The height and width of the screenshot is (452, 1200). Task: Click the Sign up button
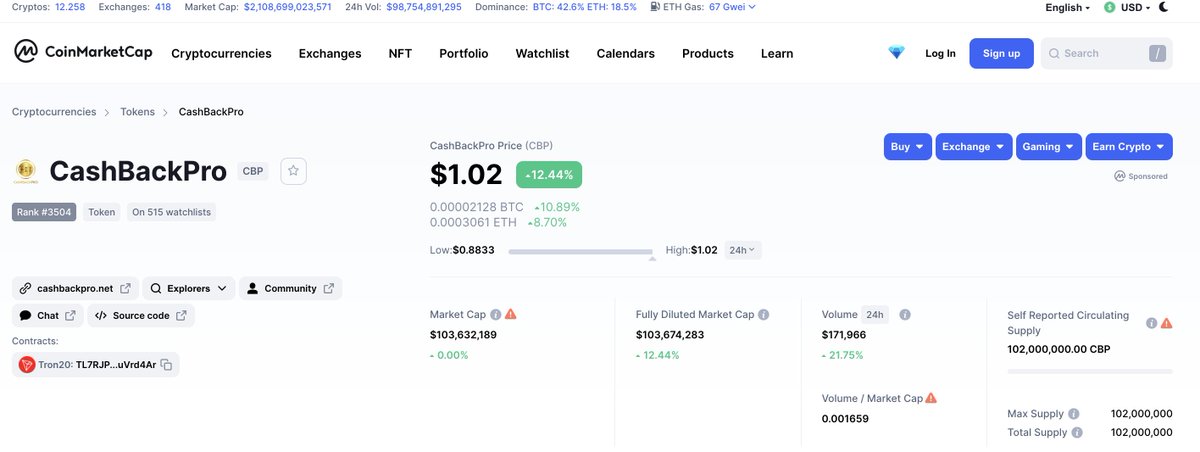[1001, 53]
